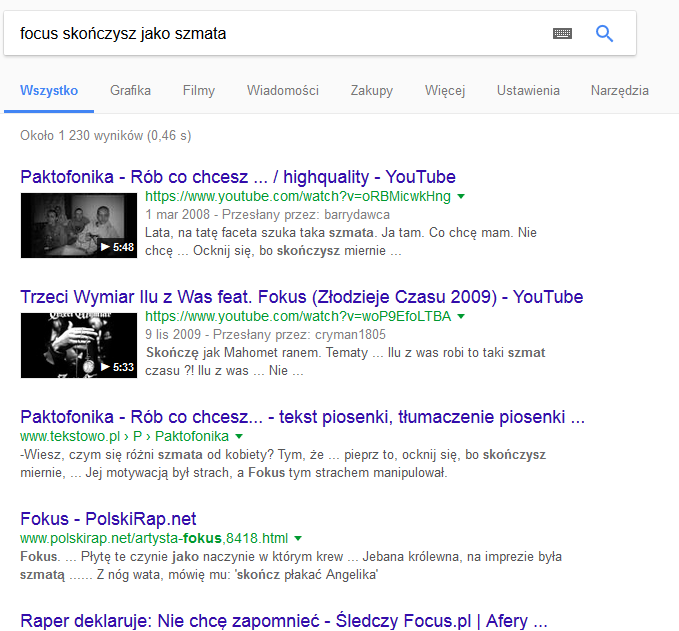Click the '9 lis 2009 - Przesłany przez: cryman1805' line

265,335
